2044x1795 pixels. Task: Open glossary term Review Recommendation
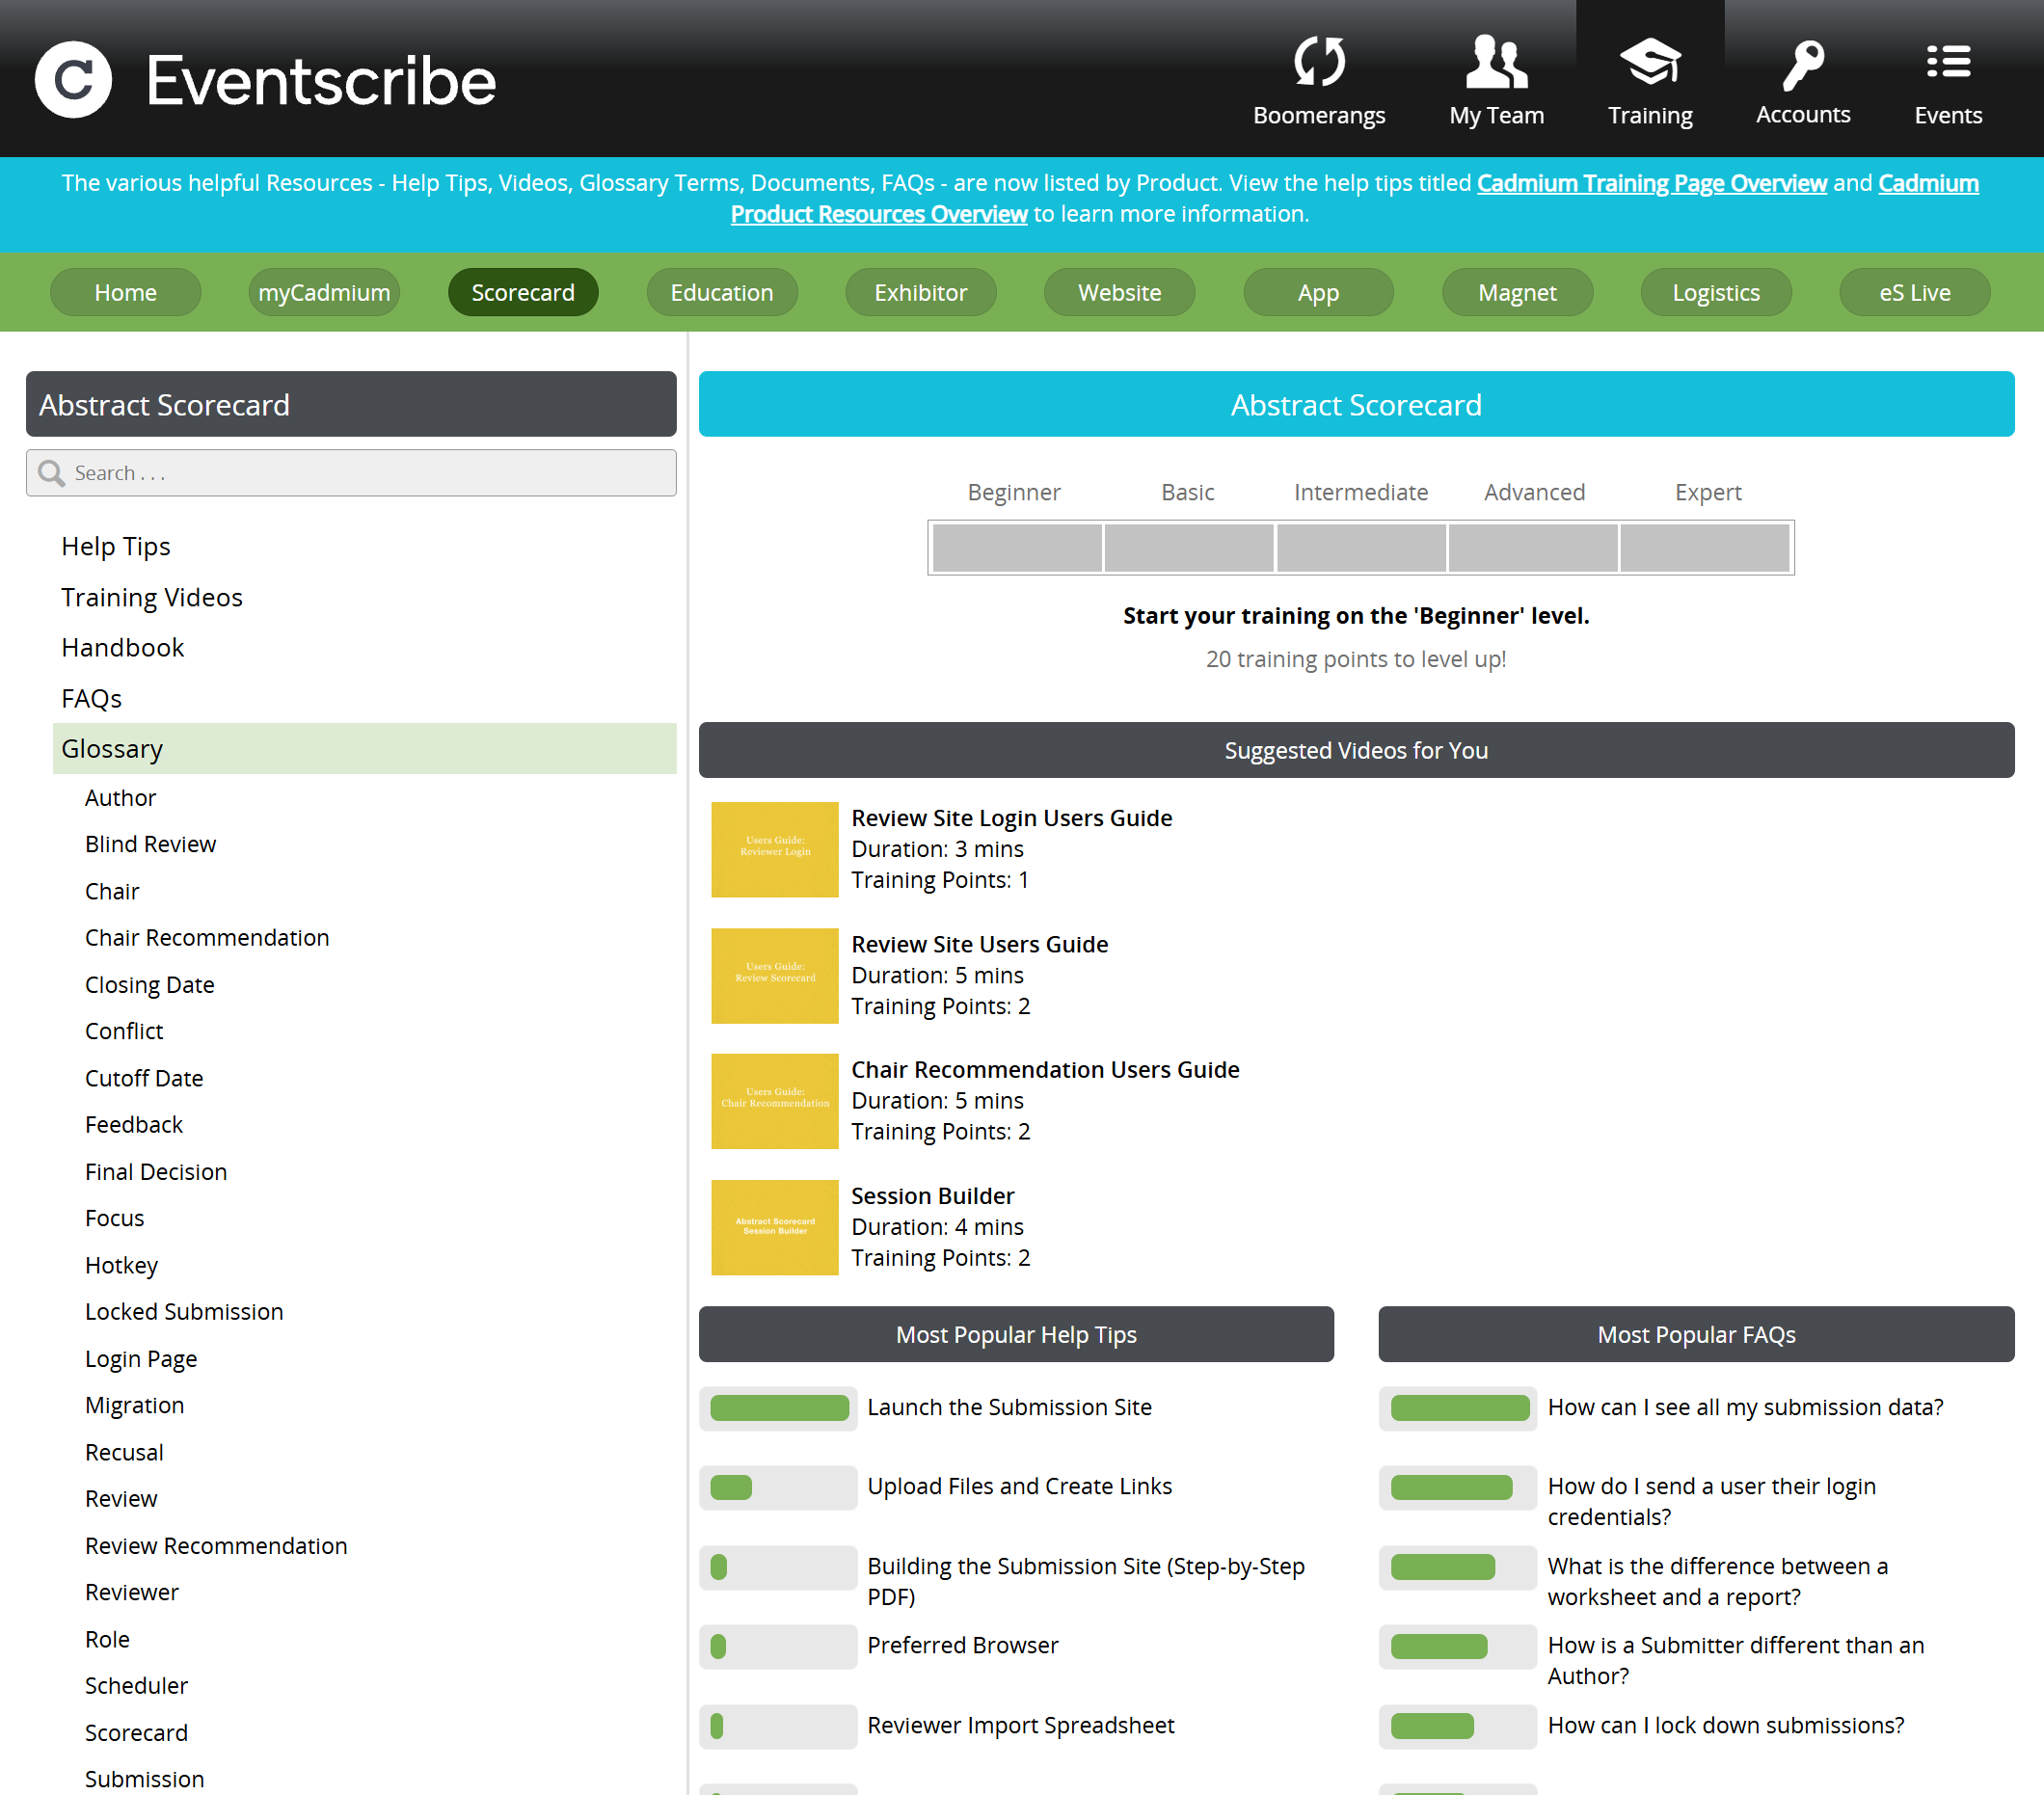tap(216, 1546)
